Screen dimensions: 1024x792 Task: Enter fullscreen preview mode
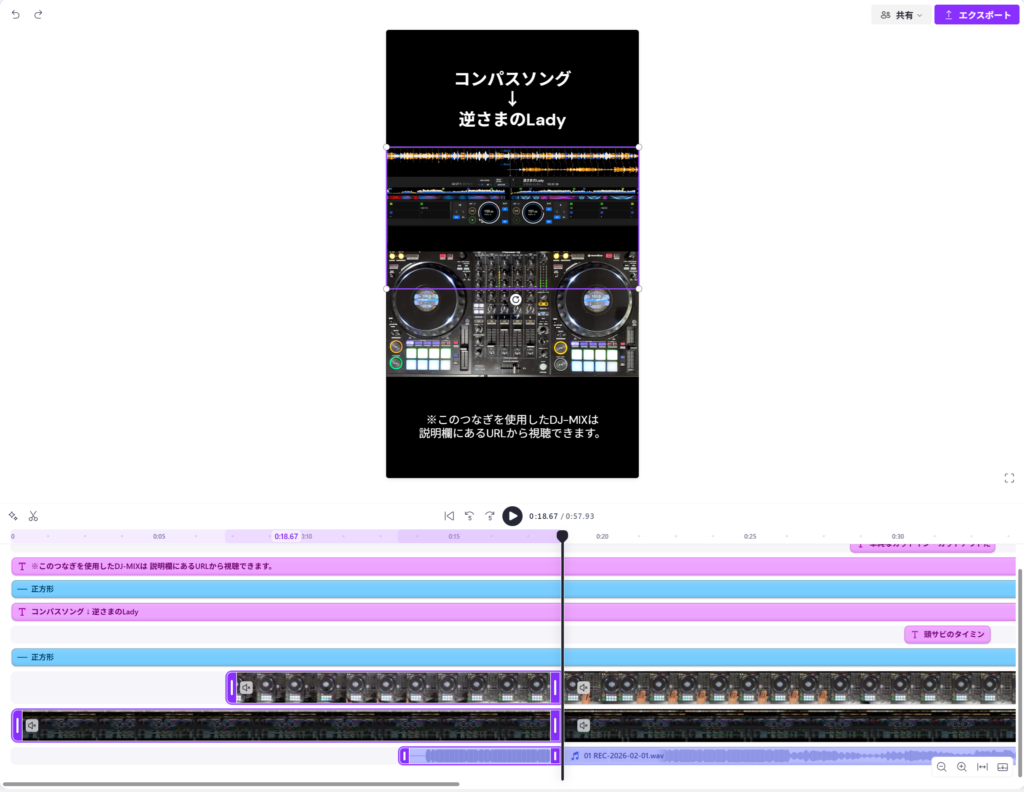point(1009,478)
